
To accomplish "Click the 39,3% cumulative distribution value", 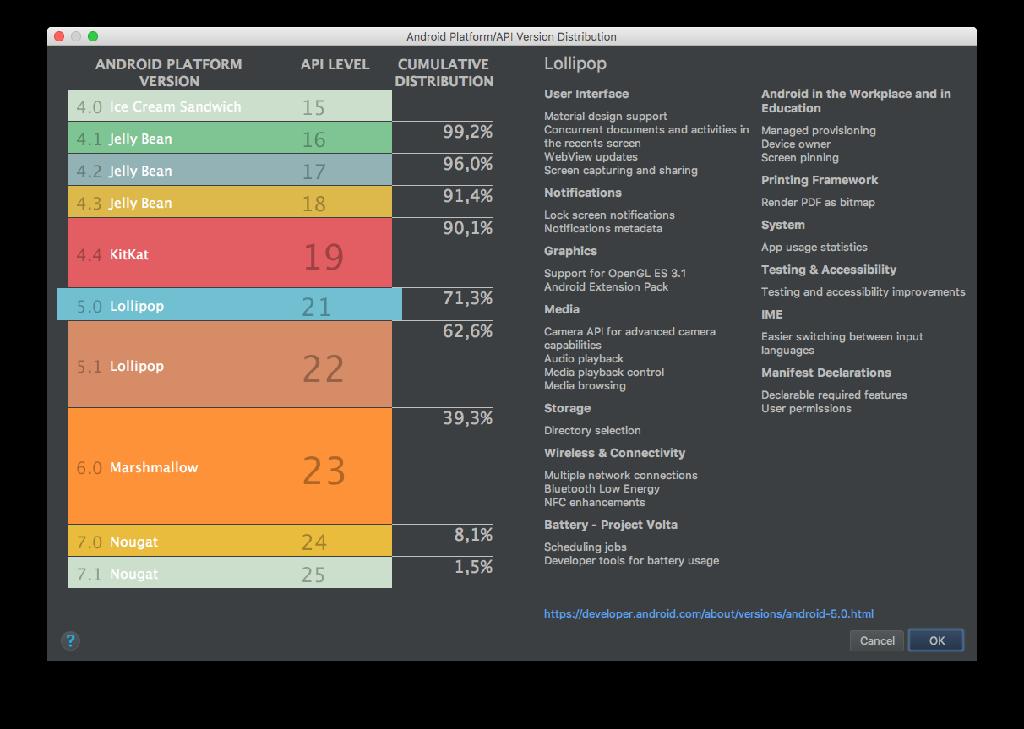I will pos(468,418).
